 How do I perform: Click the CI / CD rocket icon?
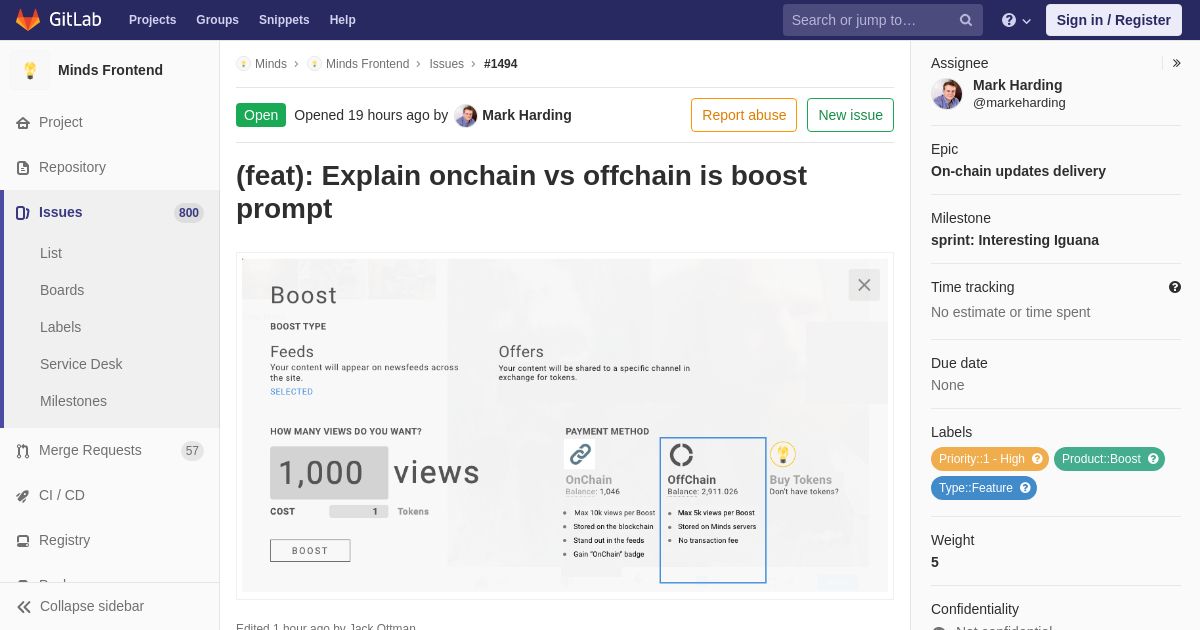point(23,495)
